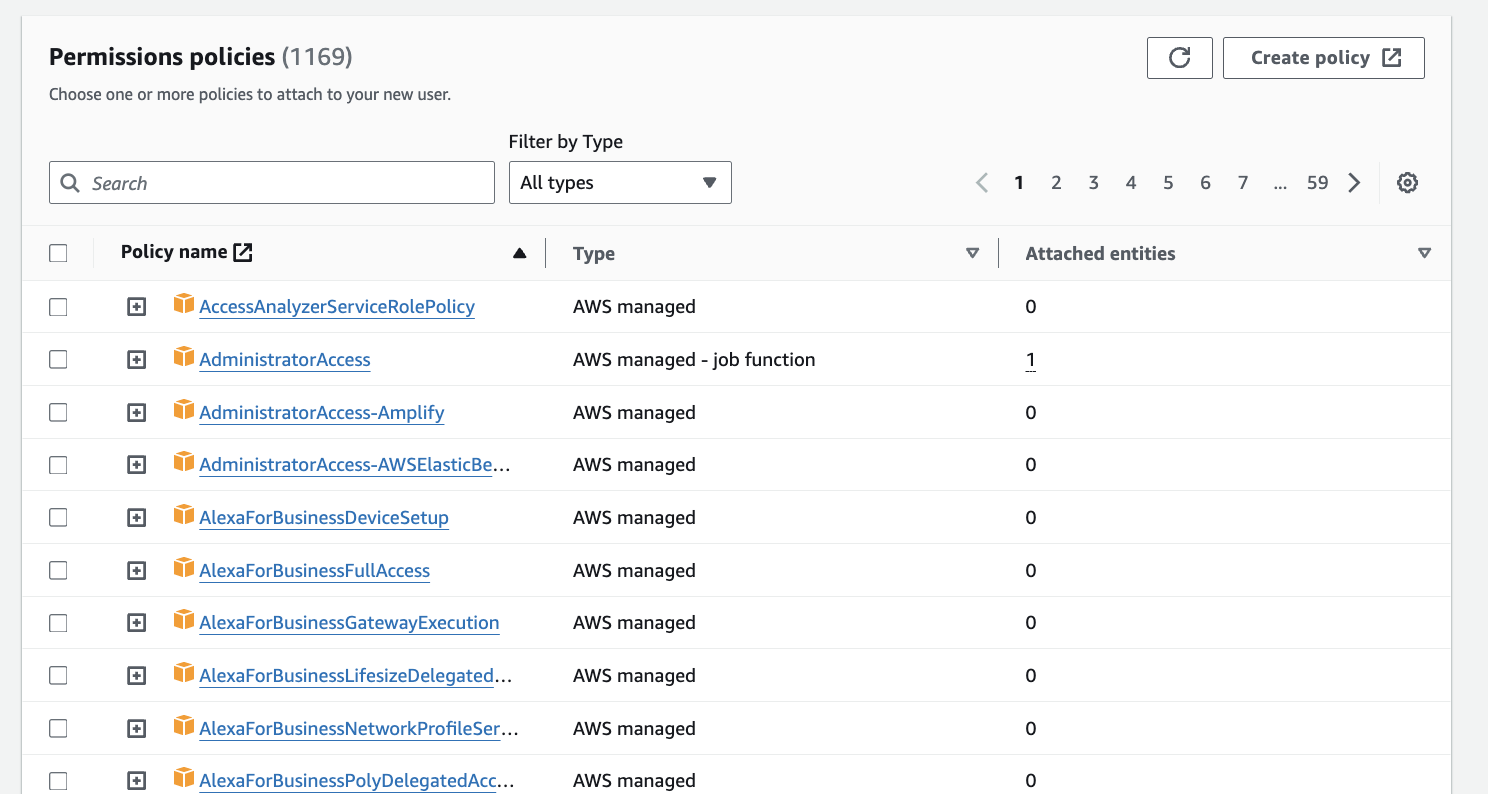The image size is (1488, 794).
Task: Sort by Policy name using the ascending arrow
Action: 519,254
